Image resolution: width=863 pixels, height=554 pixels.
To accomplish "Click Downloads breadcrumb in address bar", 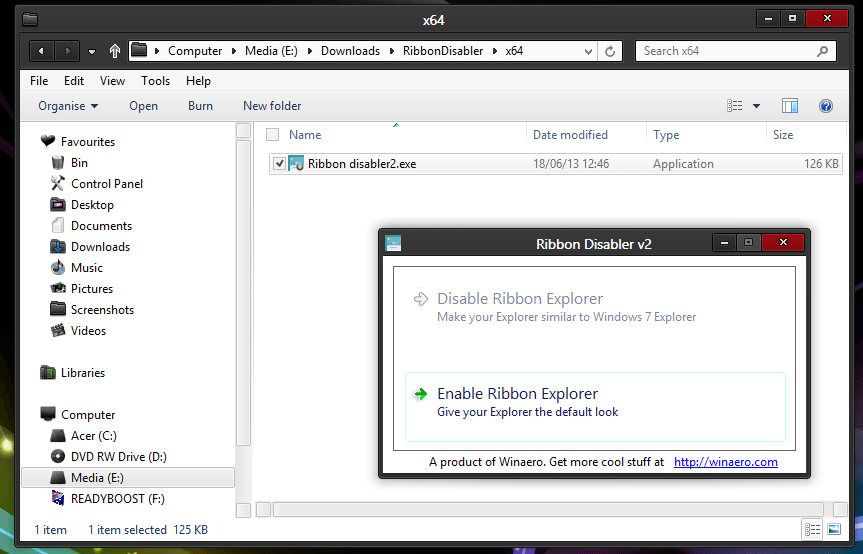I will 350,51.
